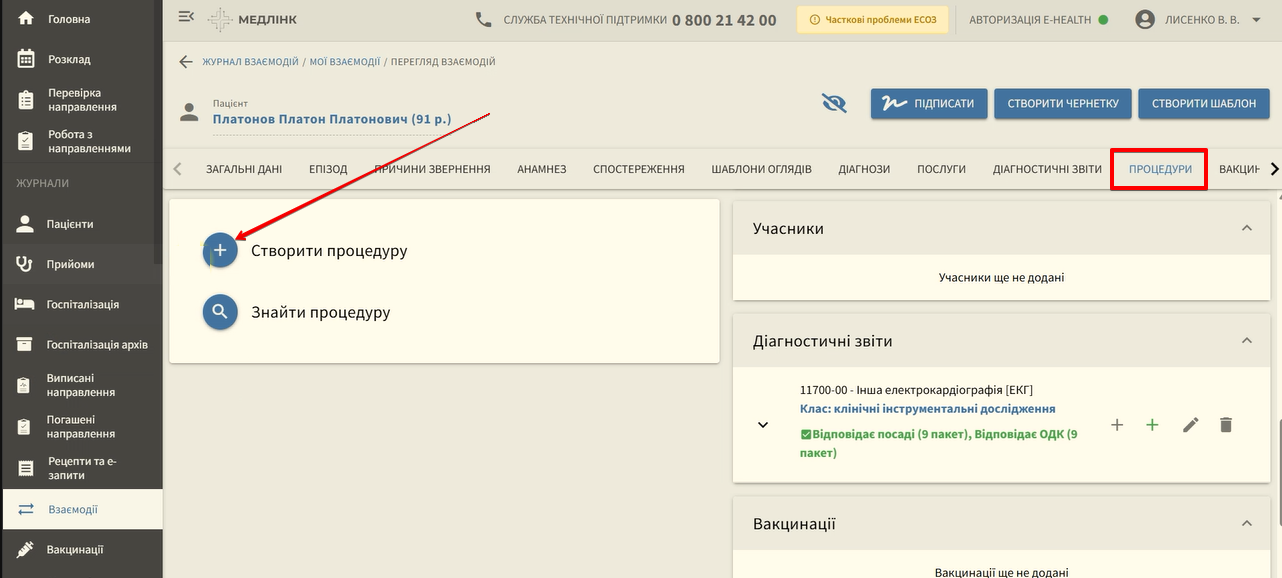The image size is (1282, 578).
Task: Click the Виписані направлення clipboard icon
Action: click(x=26, y=385)
